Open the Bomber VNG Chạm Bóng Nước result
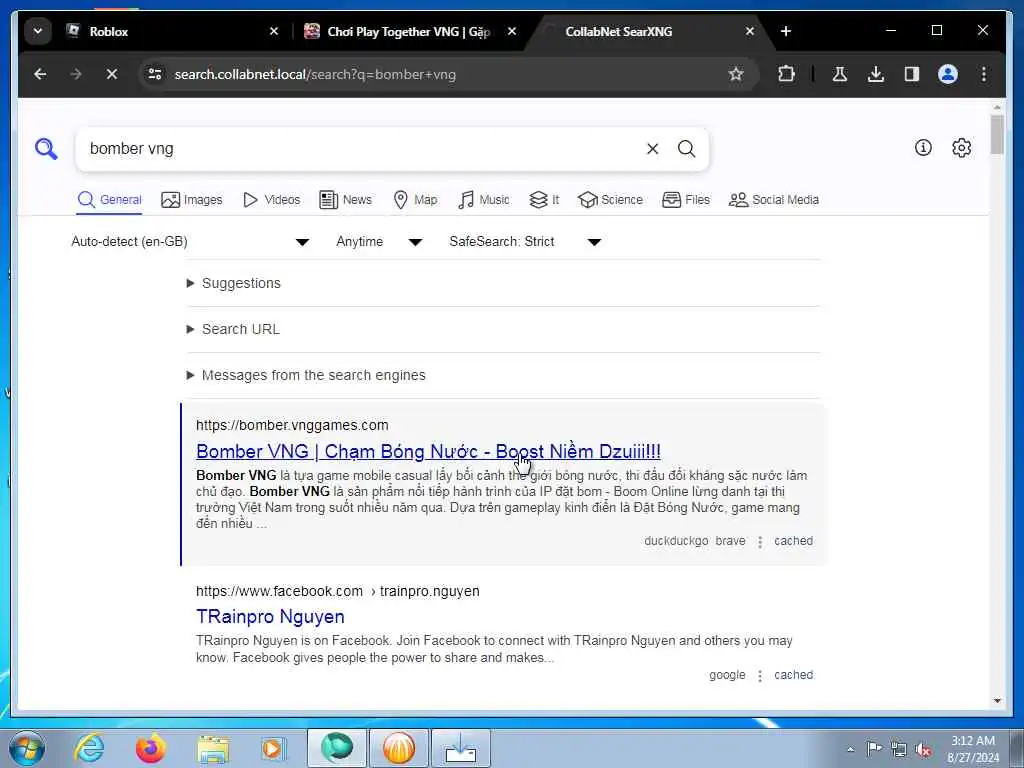The image size is (1024, 768). pyautogui.click(x=428, y=451)
